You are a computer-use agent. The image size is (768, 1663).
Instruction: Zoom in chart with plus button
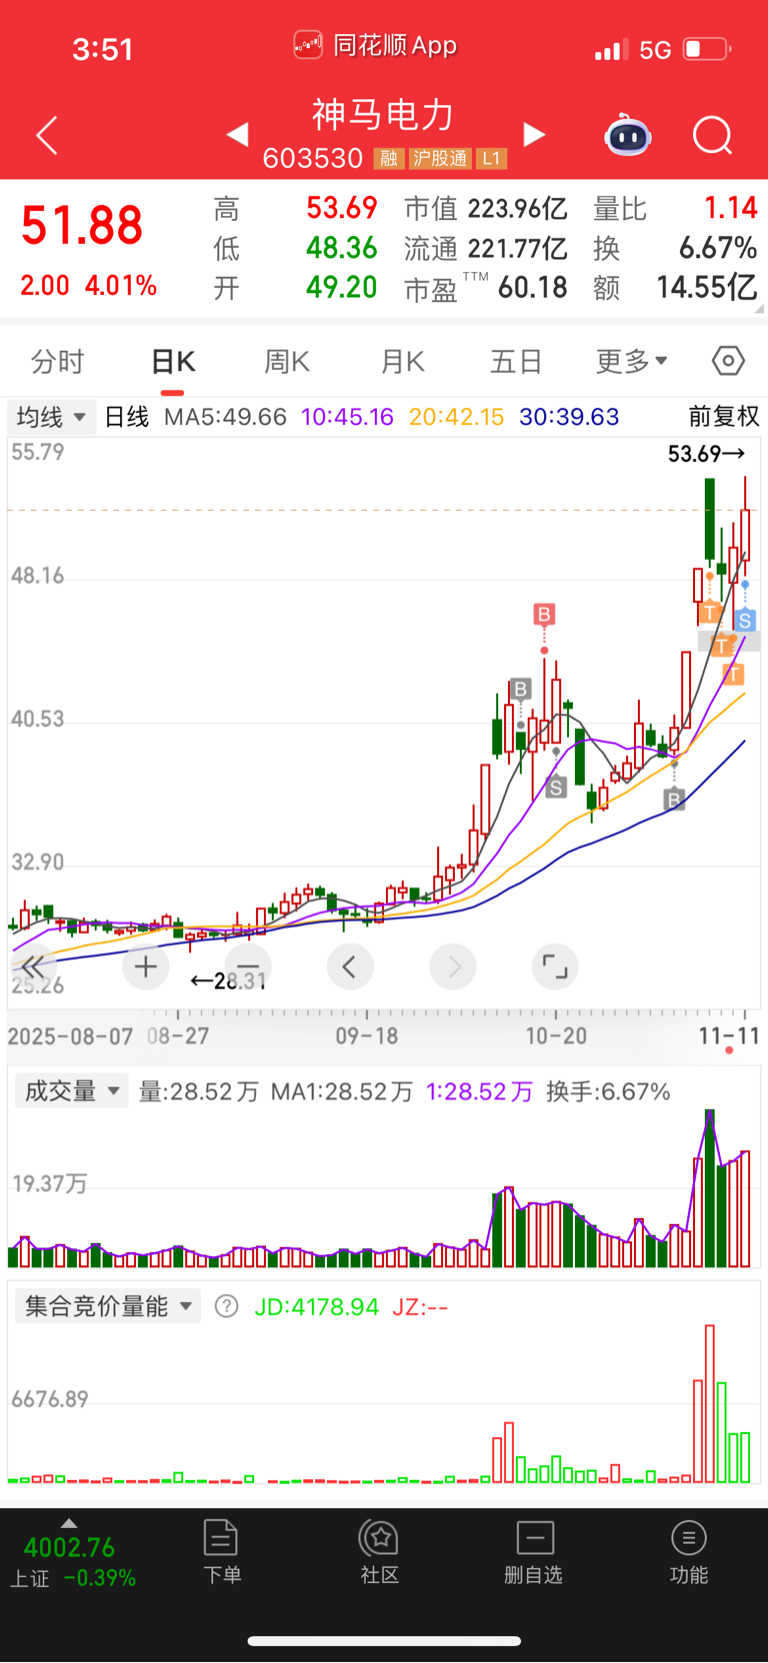pyautogui.click(x=146, y=966)
